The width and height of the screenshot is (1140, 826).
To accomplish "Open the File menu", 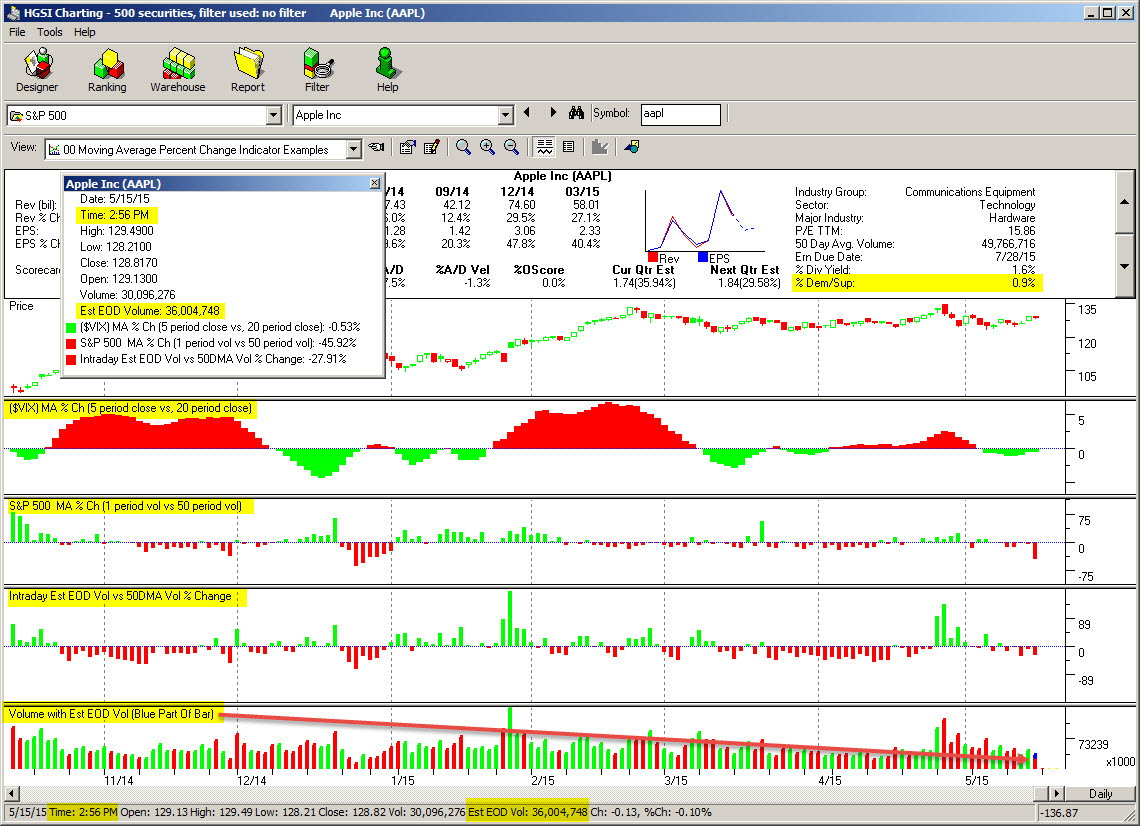I will coord(17,32).
